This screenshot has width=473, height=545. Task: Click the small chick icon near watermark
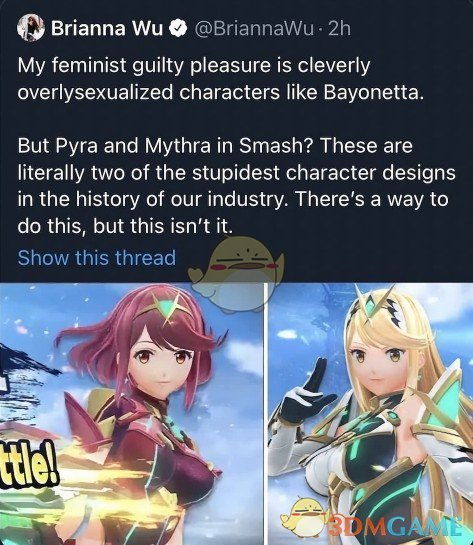click(304, 518)
